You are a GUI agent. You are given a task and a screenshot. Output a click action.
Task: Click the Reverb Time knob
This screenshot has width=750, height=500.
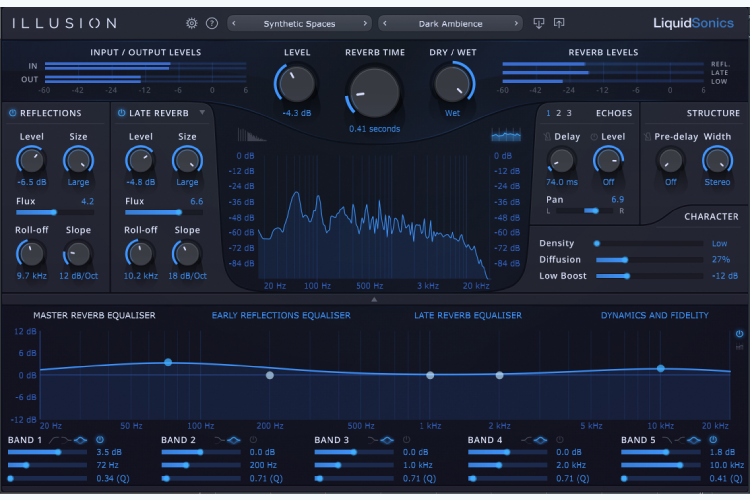pyautogui.click(x=375, y=92)
